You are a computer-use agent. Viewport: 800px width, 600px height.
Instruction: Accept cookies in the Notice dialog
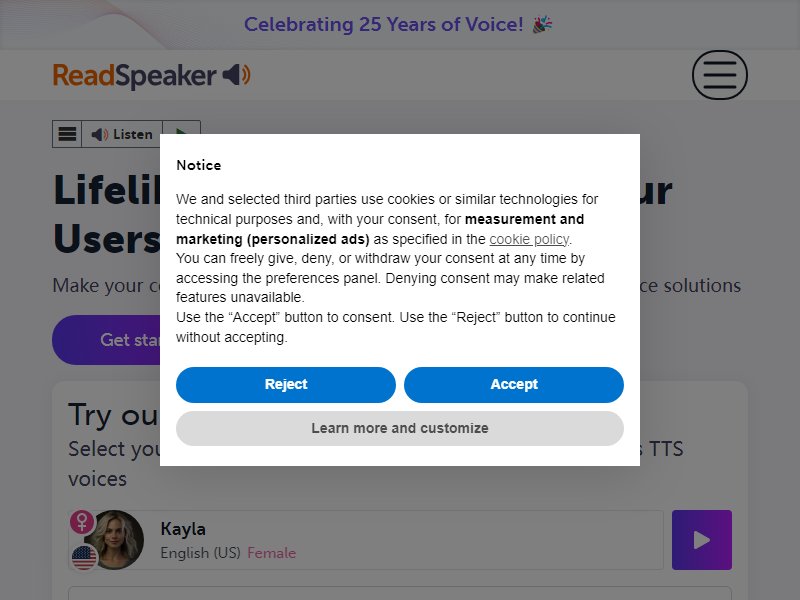click(x=514, y=385)
